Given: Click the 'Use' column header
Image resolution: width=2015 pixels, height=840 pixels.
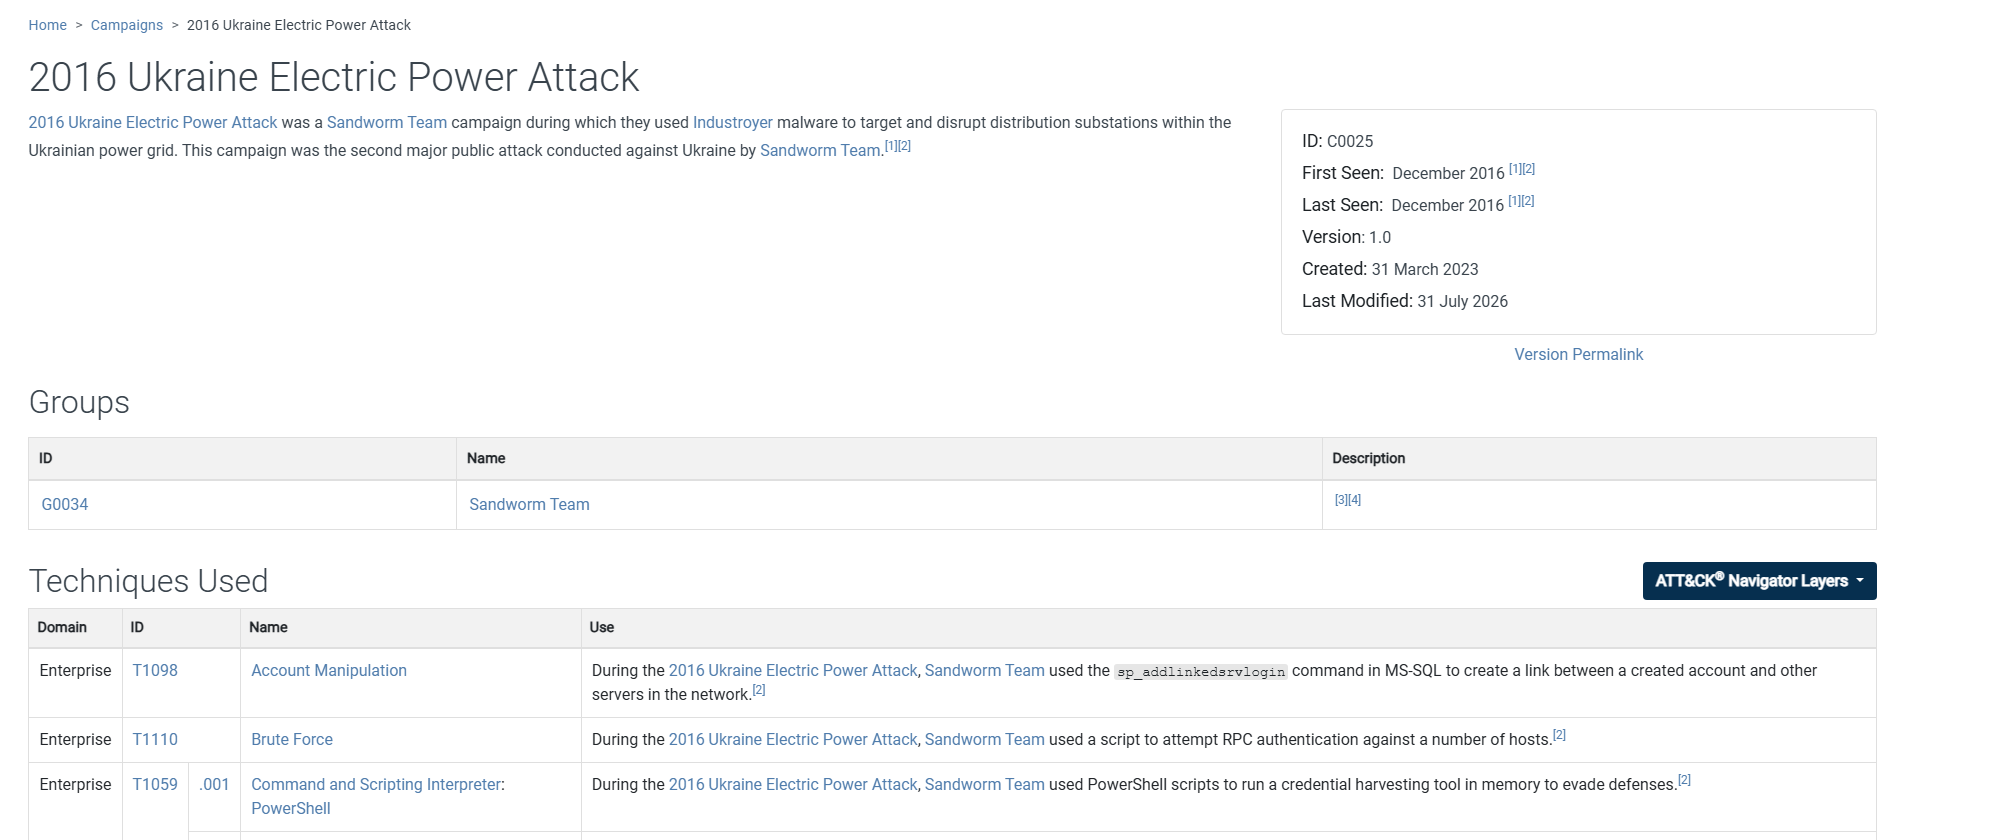Looking at the screenshot, I should click(602, 627).
